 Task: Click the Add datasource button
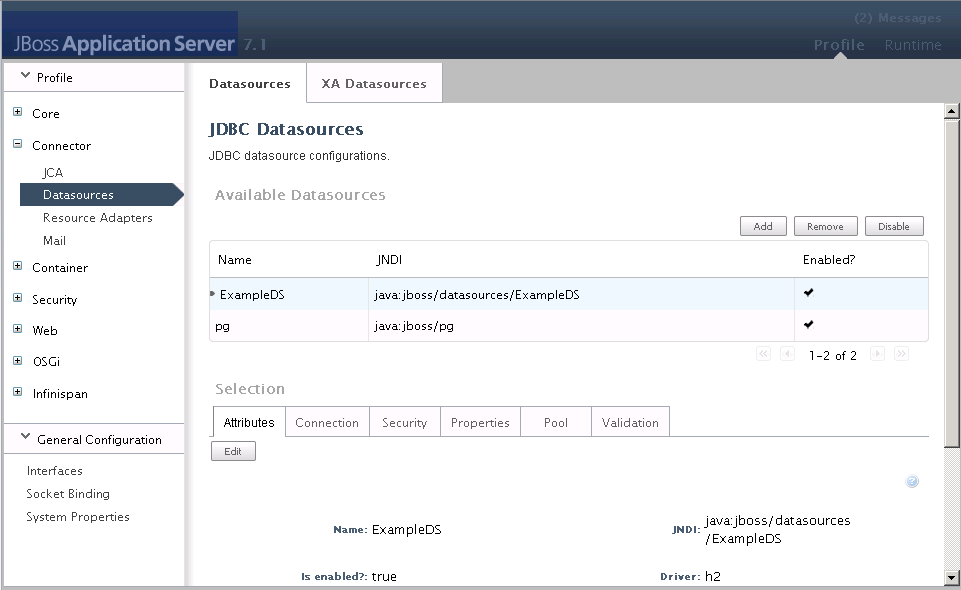tap(763, 226)
